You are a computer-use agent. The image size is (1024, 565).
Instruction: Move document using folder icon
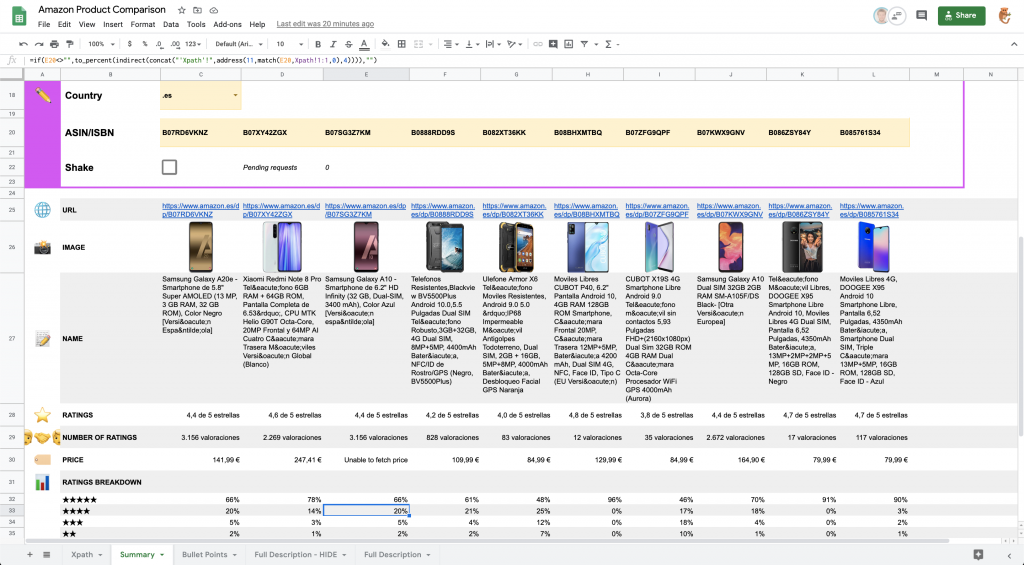197,10
